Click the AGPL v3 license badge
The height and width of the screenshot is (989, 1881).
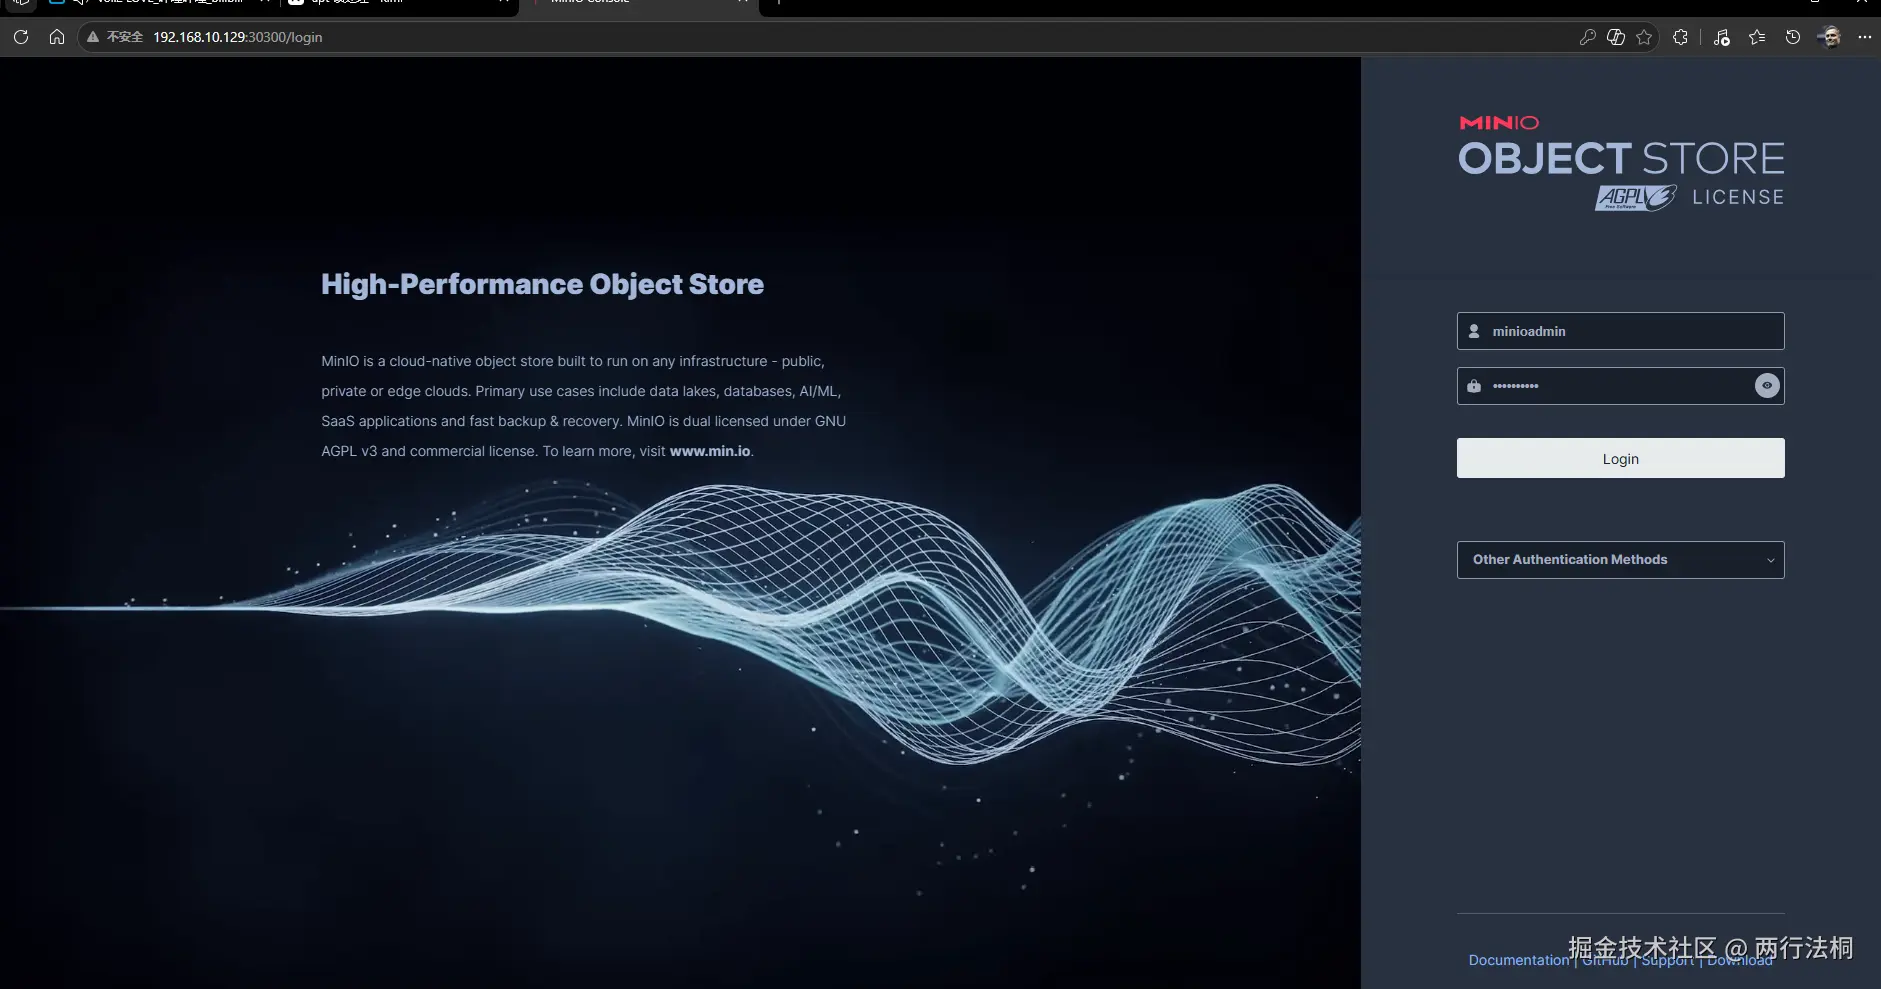[x=1636, y=197]
